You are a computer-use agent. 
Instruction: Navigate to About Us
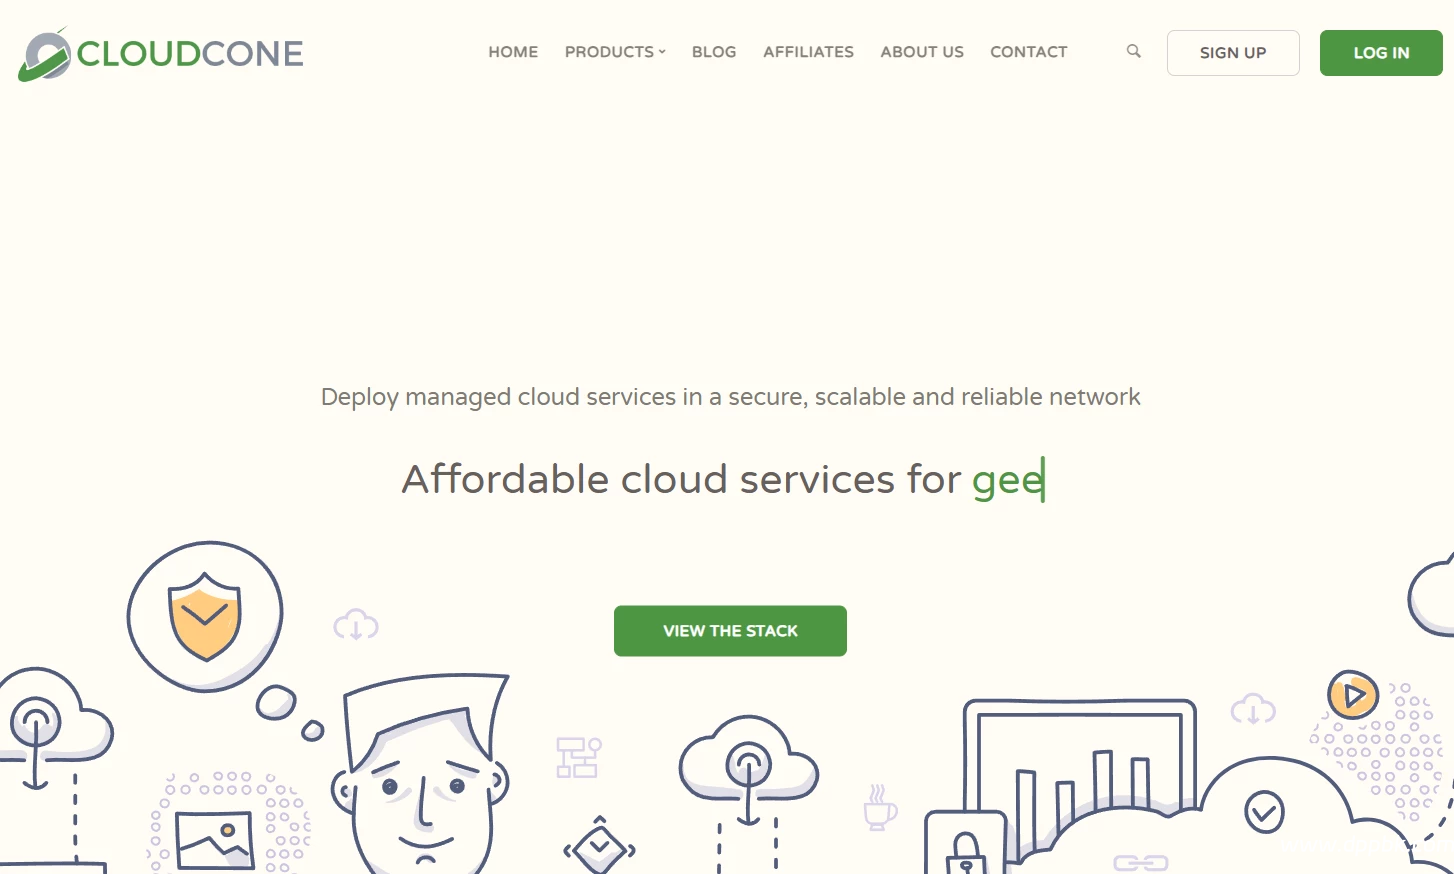tap(922, 52)
